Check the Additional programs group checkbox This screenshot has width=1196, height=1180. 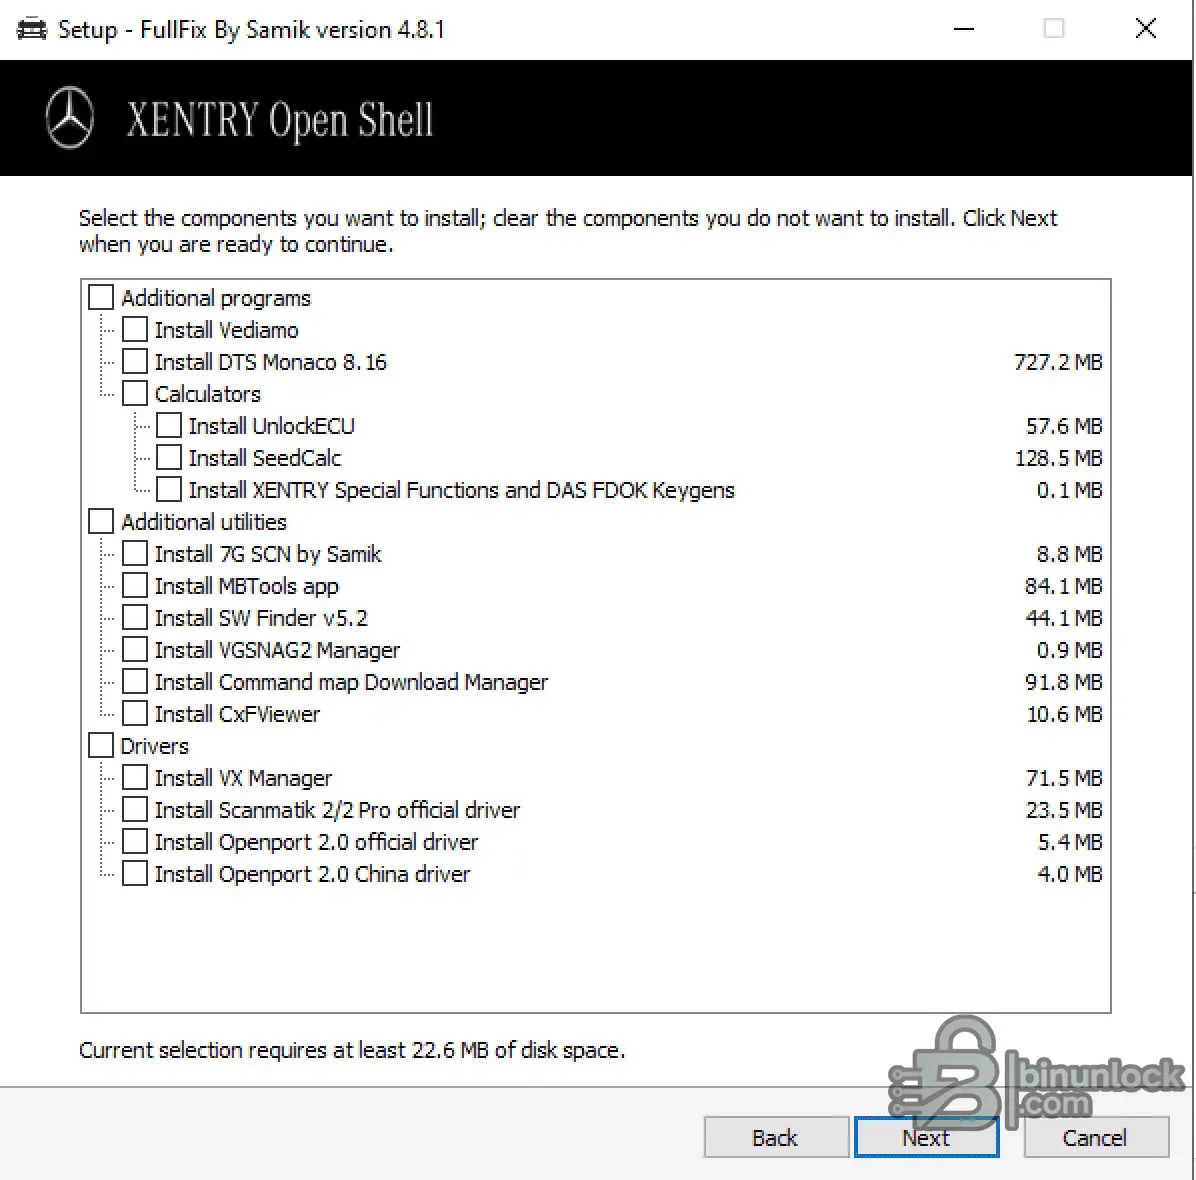(101, 297)
